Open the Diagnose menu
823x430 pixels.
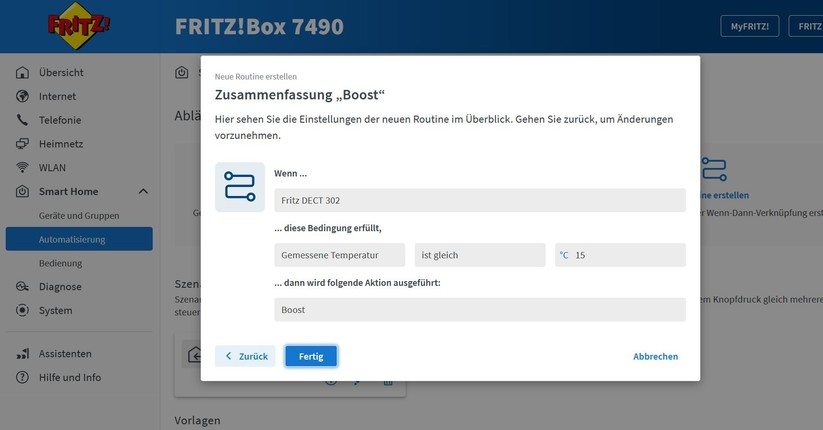[60, 286]
